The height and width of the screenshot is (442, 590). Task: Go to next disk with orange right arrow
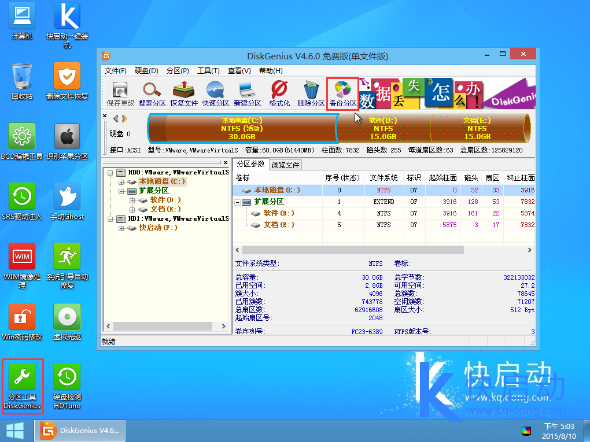coord(124,119)
